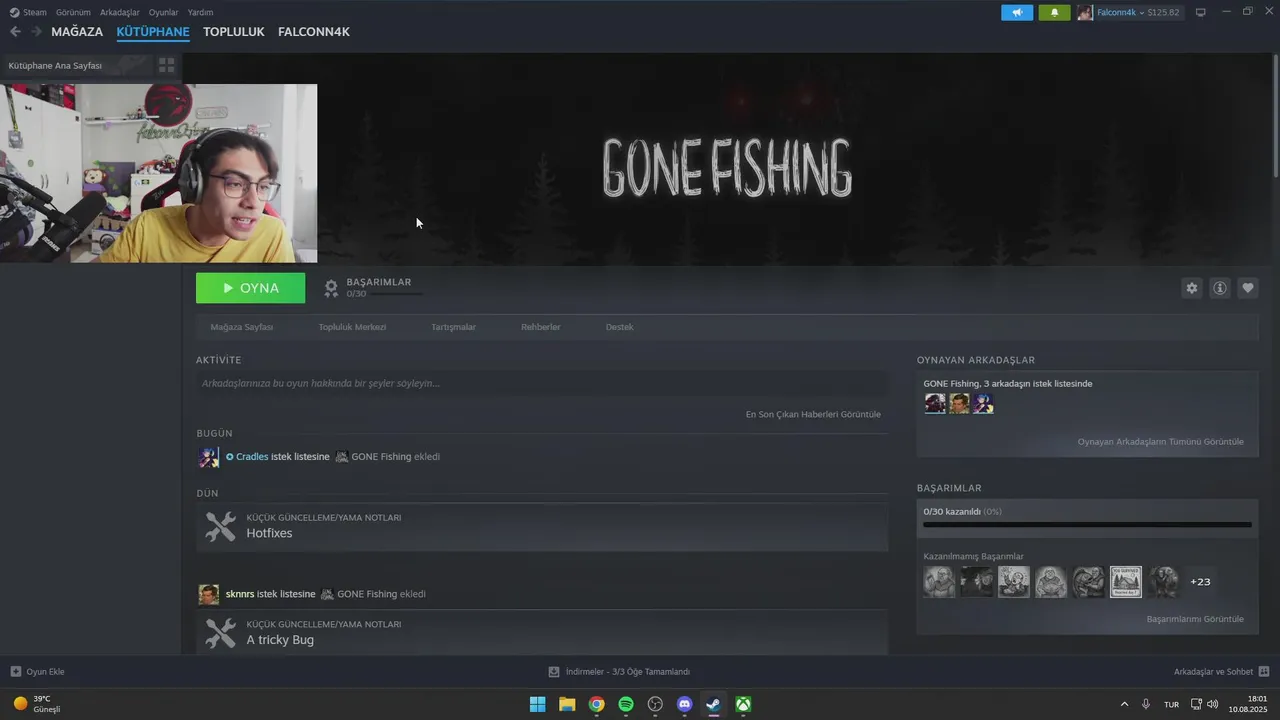Click first unearned achievement icon

tap(939, 582)
